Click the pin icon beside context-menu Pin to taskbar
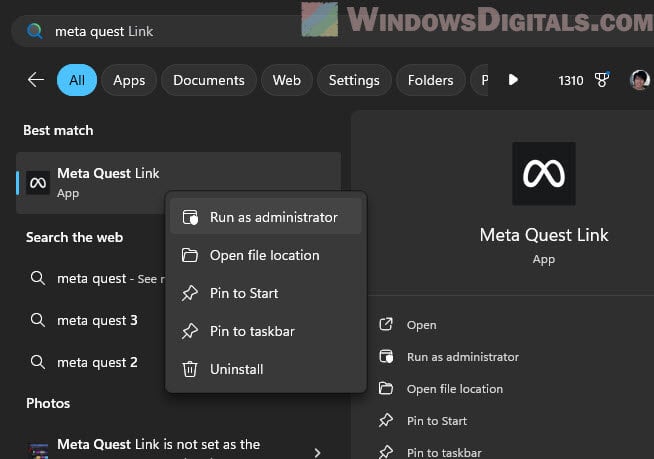The height and width of the screenshot is (459, 654). pos(190,331)
